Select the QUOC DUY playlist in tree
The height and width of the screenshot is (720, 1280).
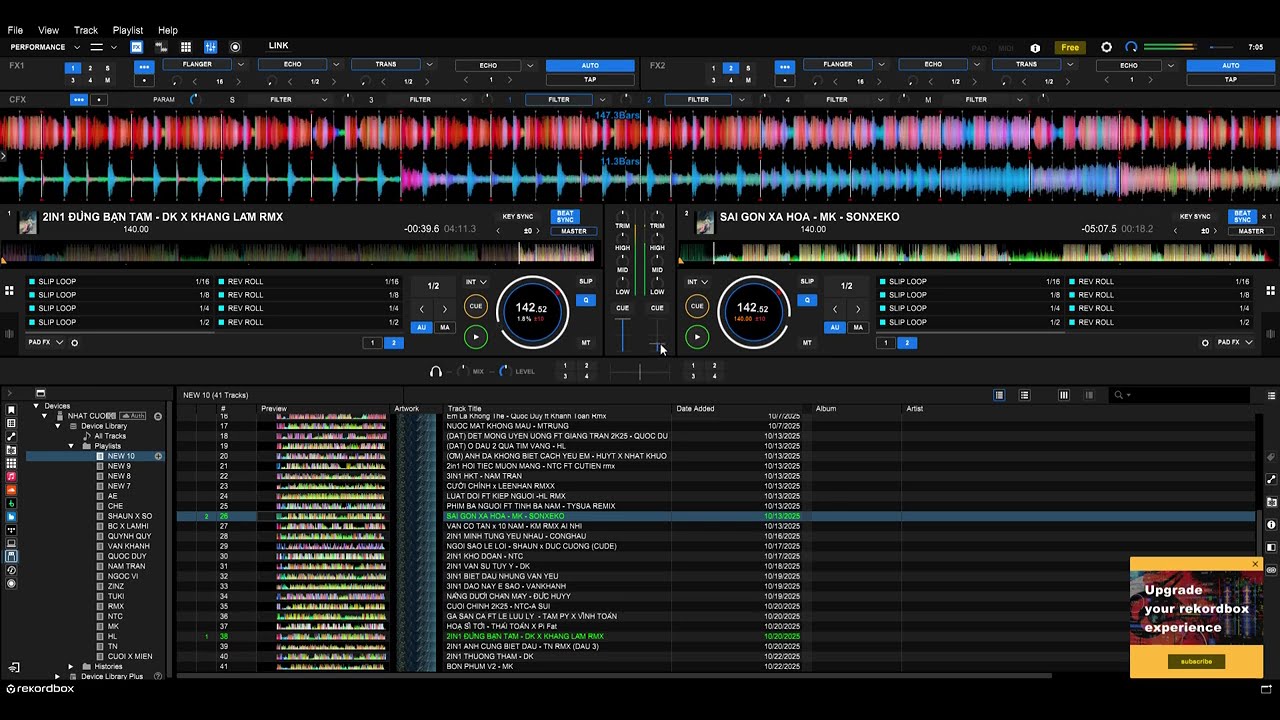[126, 556]
